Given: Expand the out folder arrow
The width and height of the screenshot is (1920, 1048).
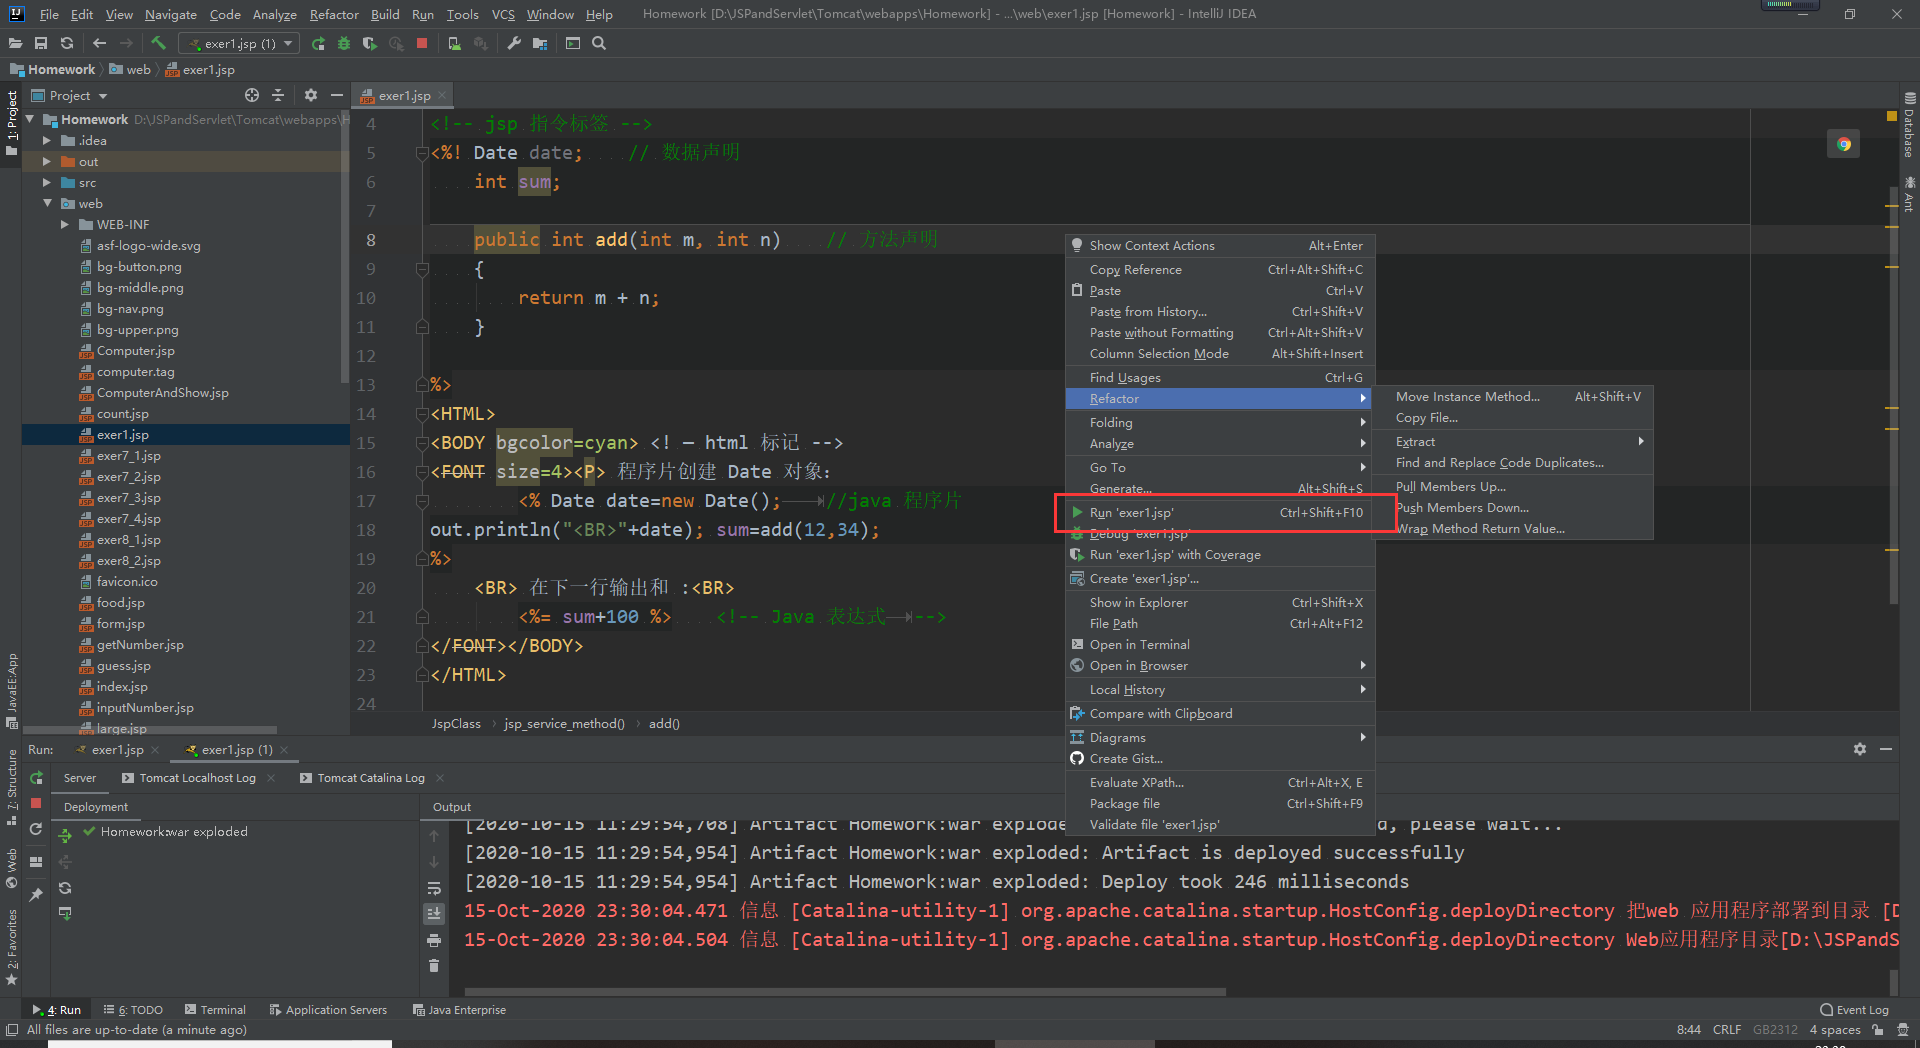Looking at the screenshot, I should point(46,161).
